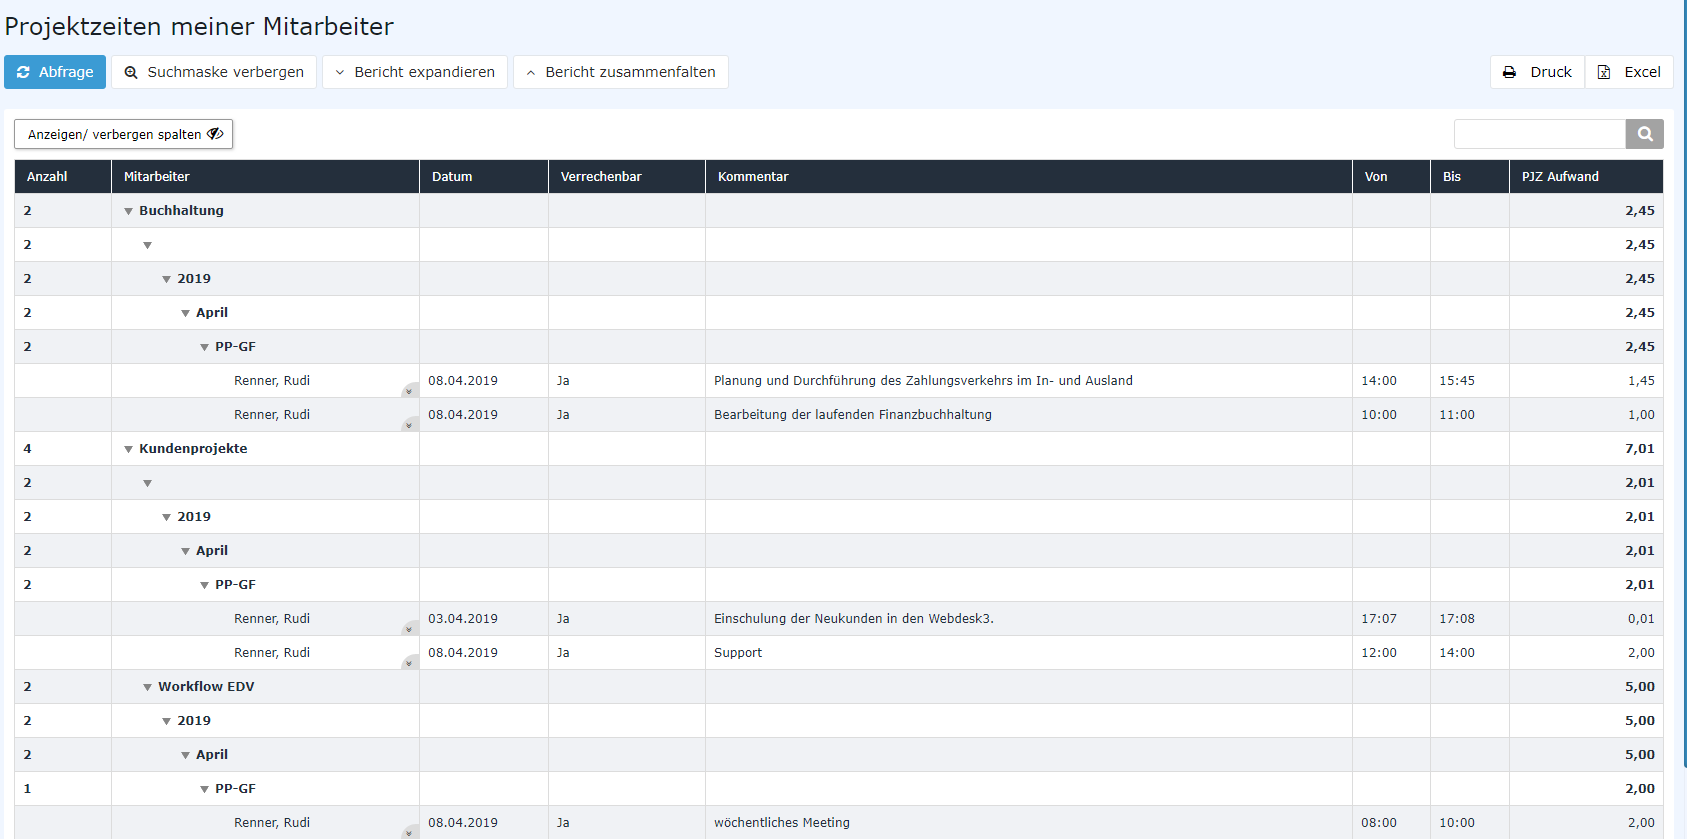Click Von time 14:00 in Zahlungsverkehr row
The width and height of the screenshot is (1687, 839).
1379,381
